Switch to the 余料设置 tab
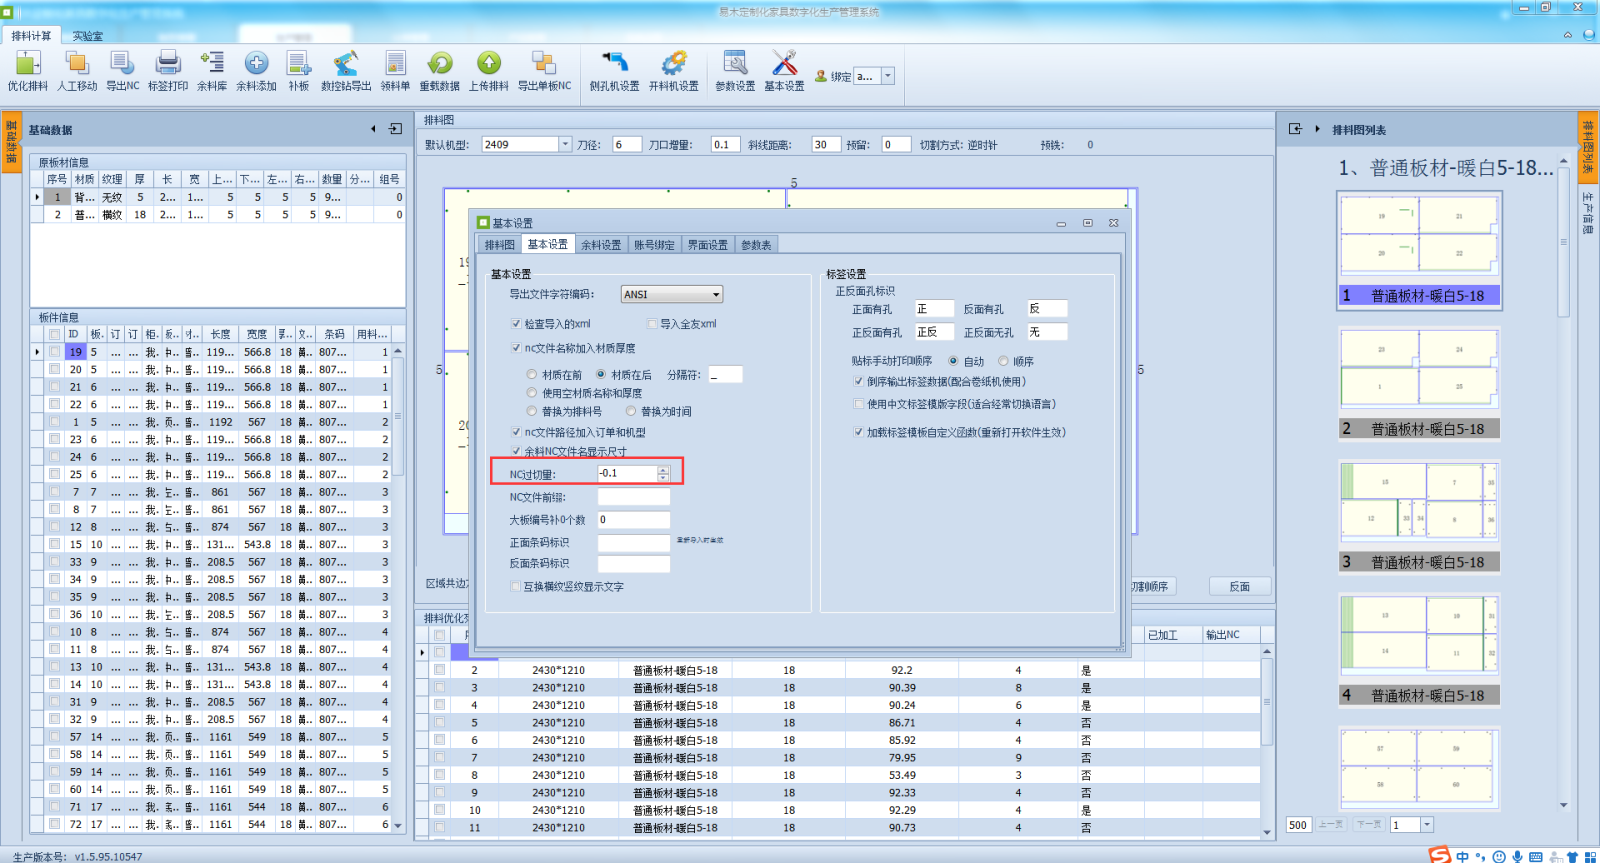 (601, 245)
